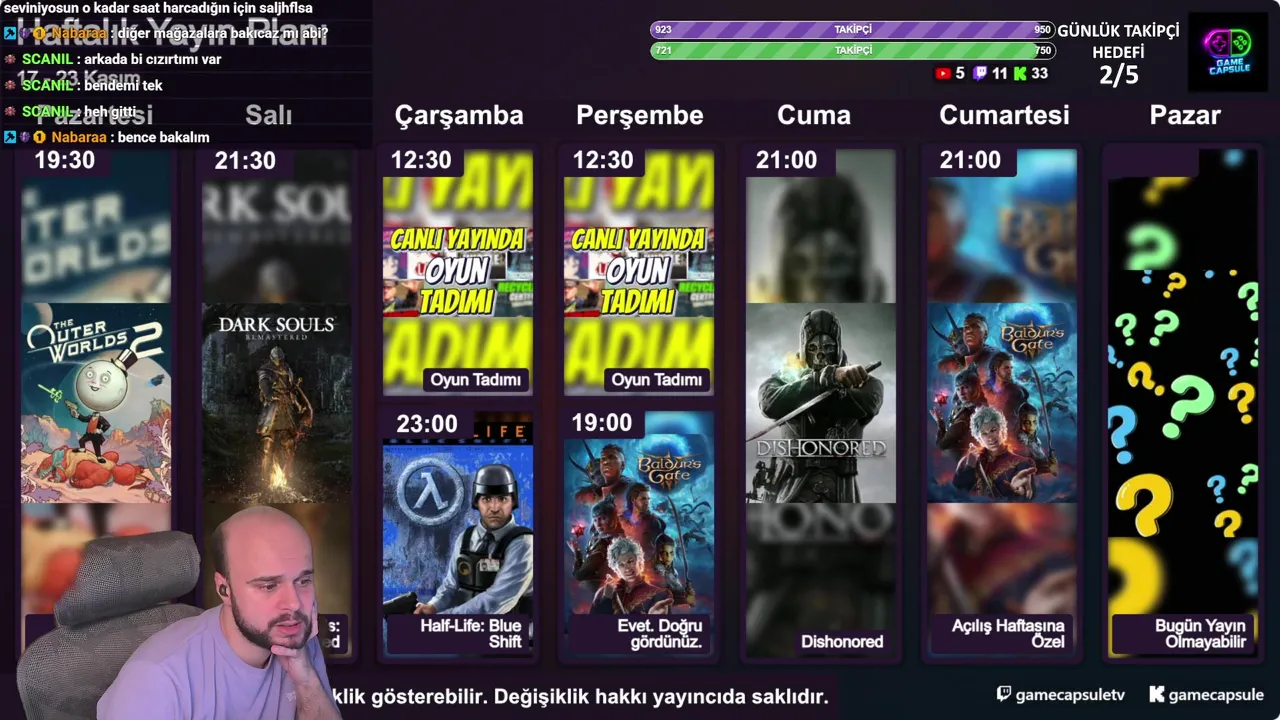This screenshot has height=720, width=1280.
Task: Open the Dishonored masked figure cover
Action: coord(821,403)
